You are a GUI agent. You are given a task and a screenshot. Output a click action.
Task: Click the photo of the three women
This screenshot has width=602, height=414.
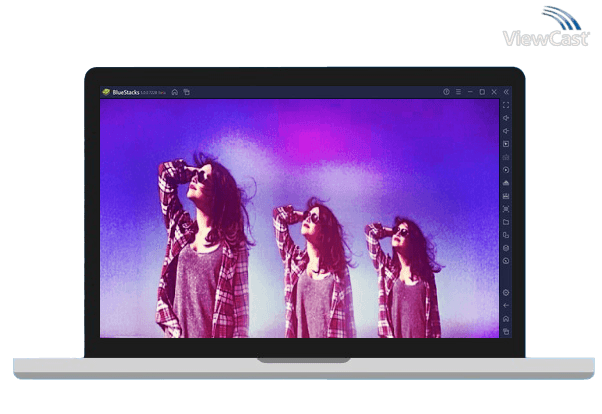click(299, 219)
